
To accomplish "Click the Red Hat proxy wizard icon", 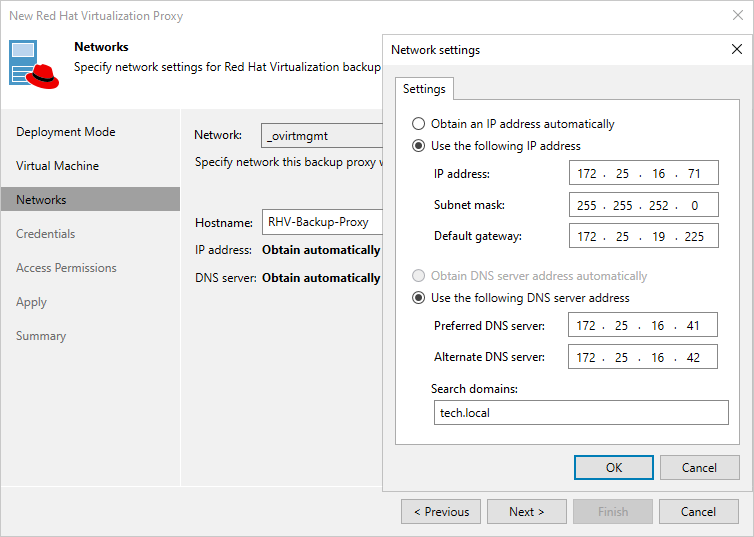I will pos(35,64).
